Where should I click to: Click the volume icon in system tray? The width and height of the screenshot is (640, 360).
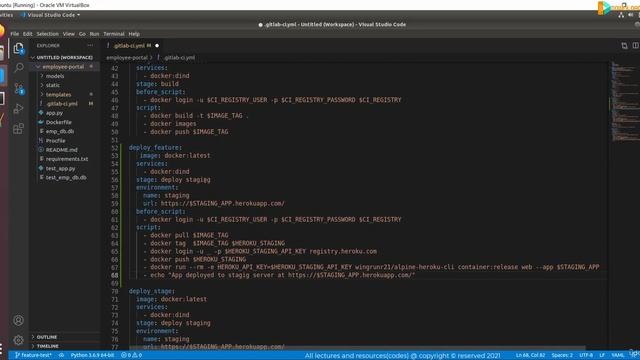click(631, 15)
